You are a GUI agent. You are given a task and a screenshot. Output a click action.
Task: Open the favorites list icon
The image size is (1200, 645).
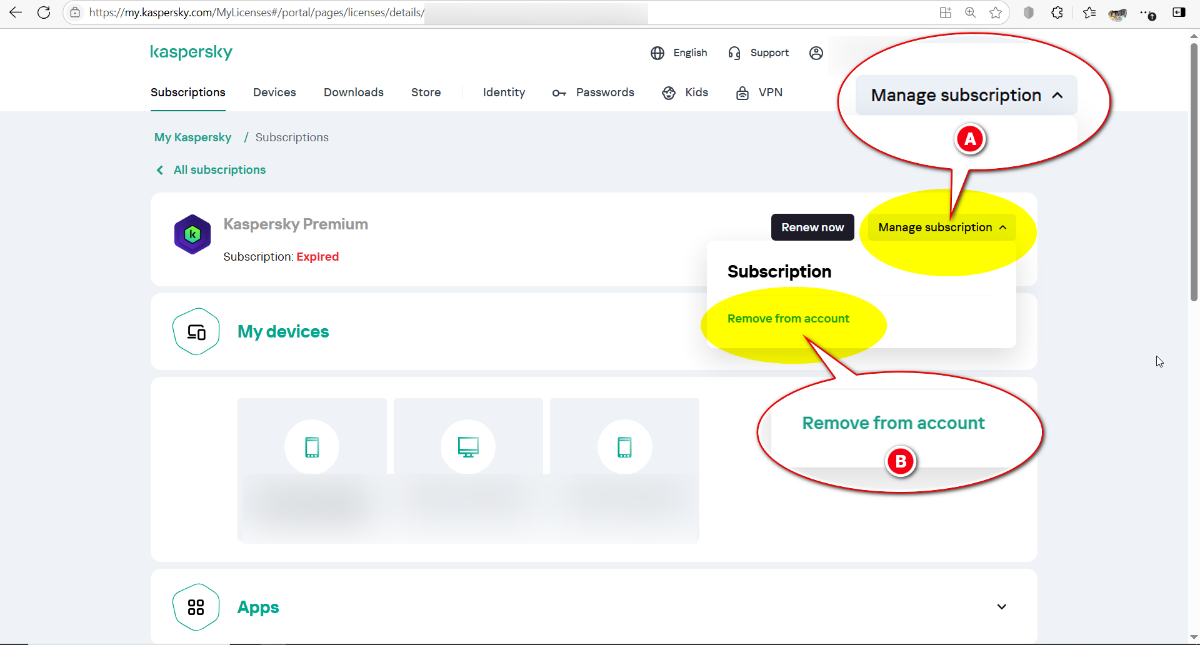point(1089,13)
